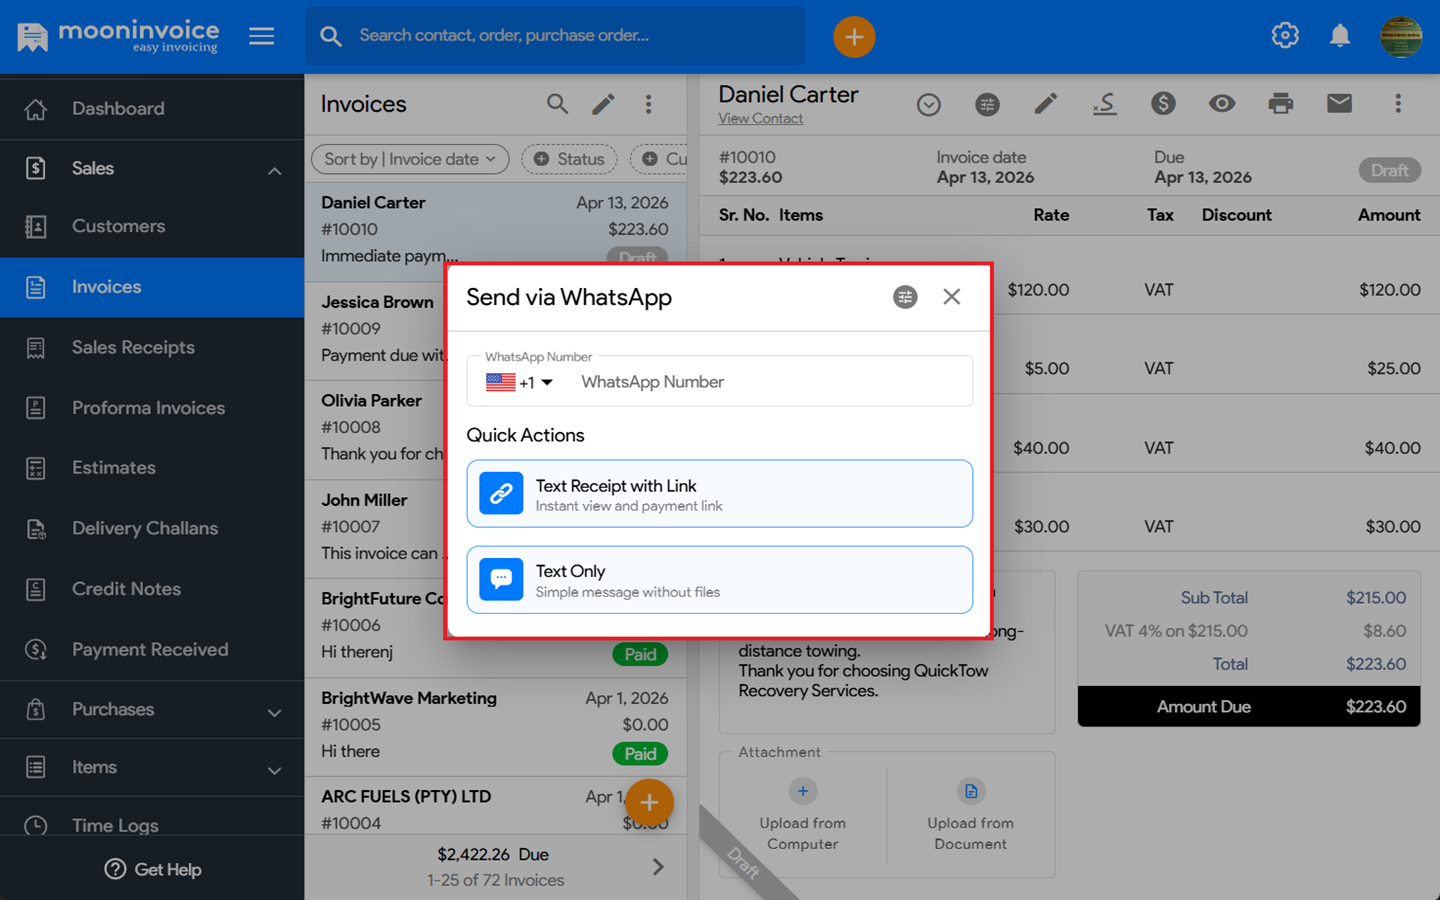
Task: Open the notifications bell
Action: pyautogui.click(x=1340, y=36)
